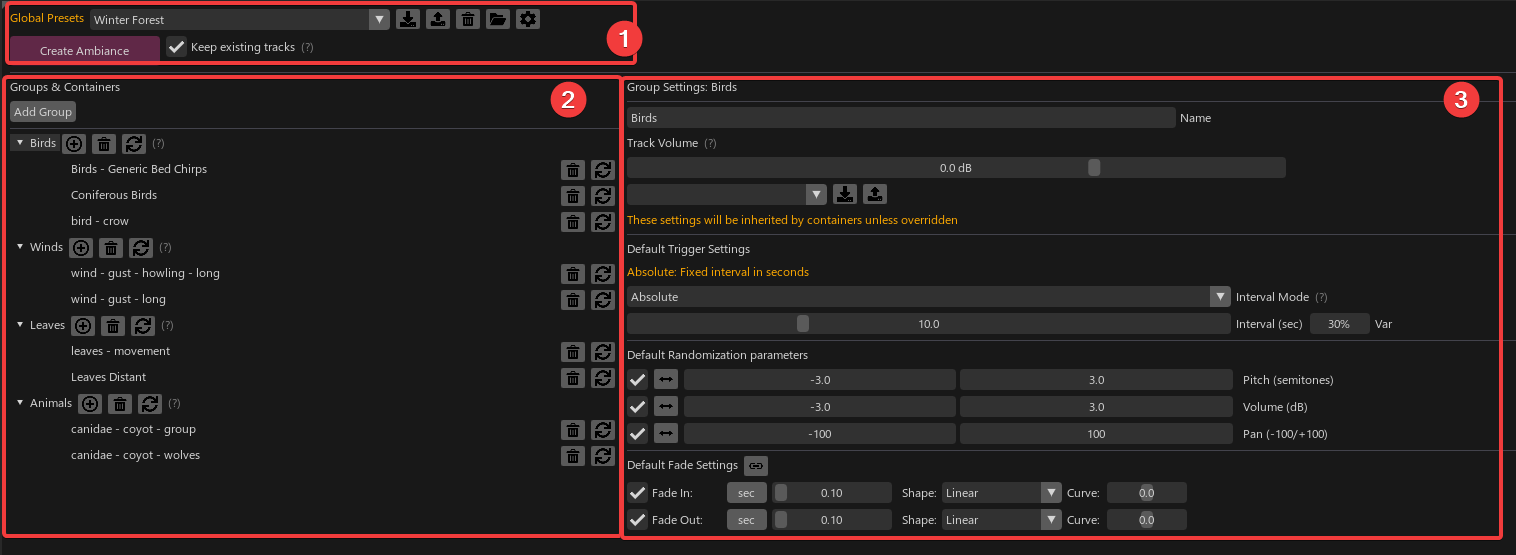Image resolution: width=1516 pixels, height=555 pixels.
Task: Delete the bird - crow container
Action: 572,221
